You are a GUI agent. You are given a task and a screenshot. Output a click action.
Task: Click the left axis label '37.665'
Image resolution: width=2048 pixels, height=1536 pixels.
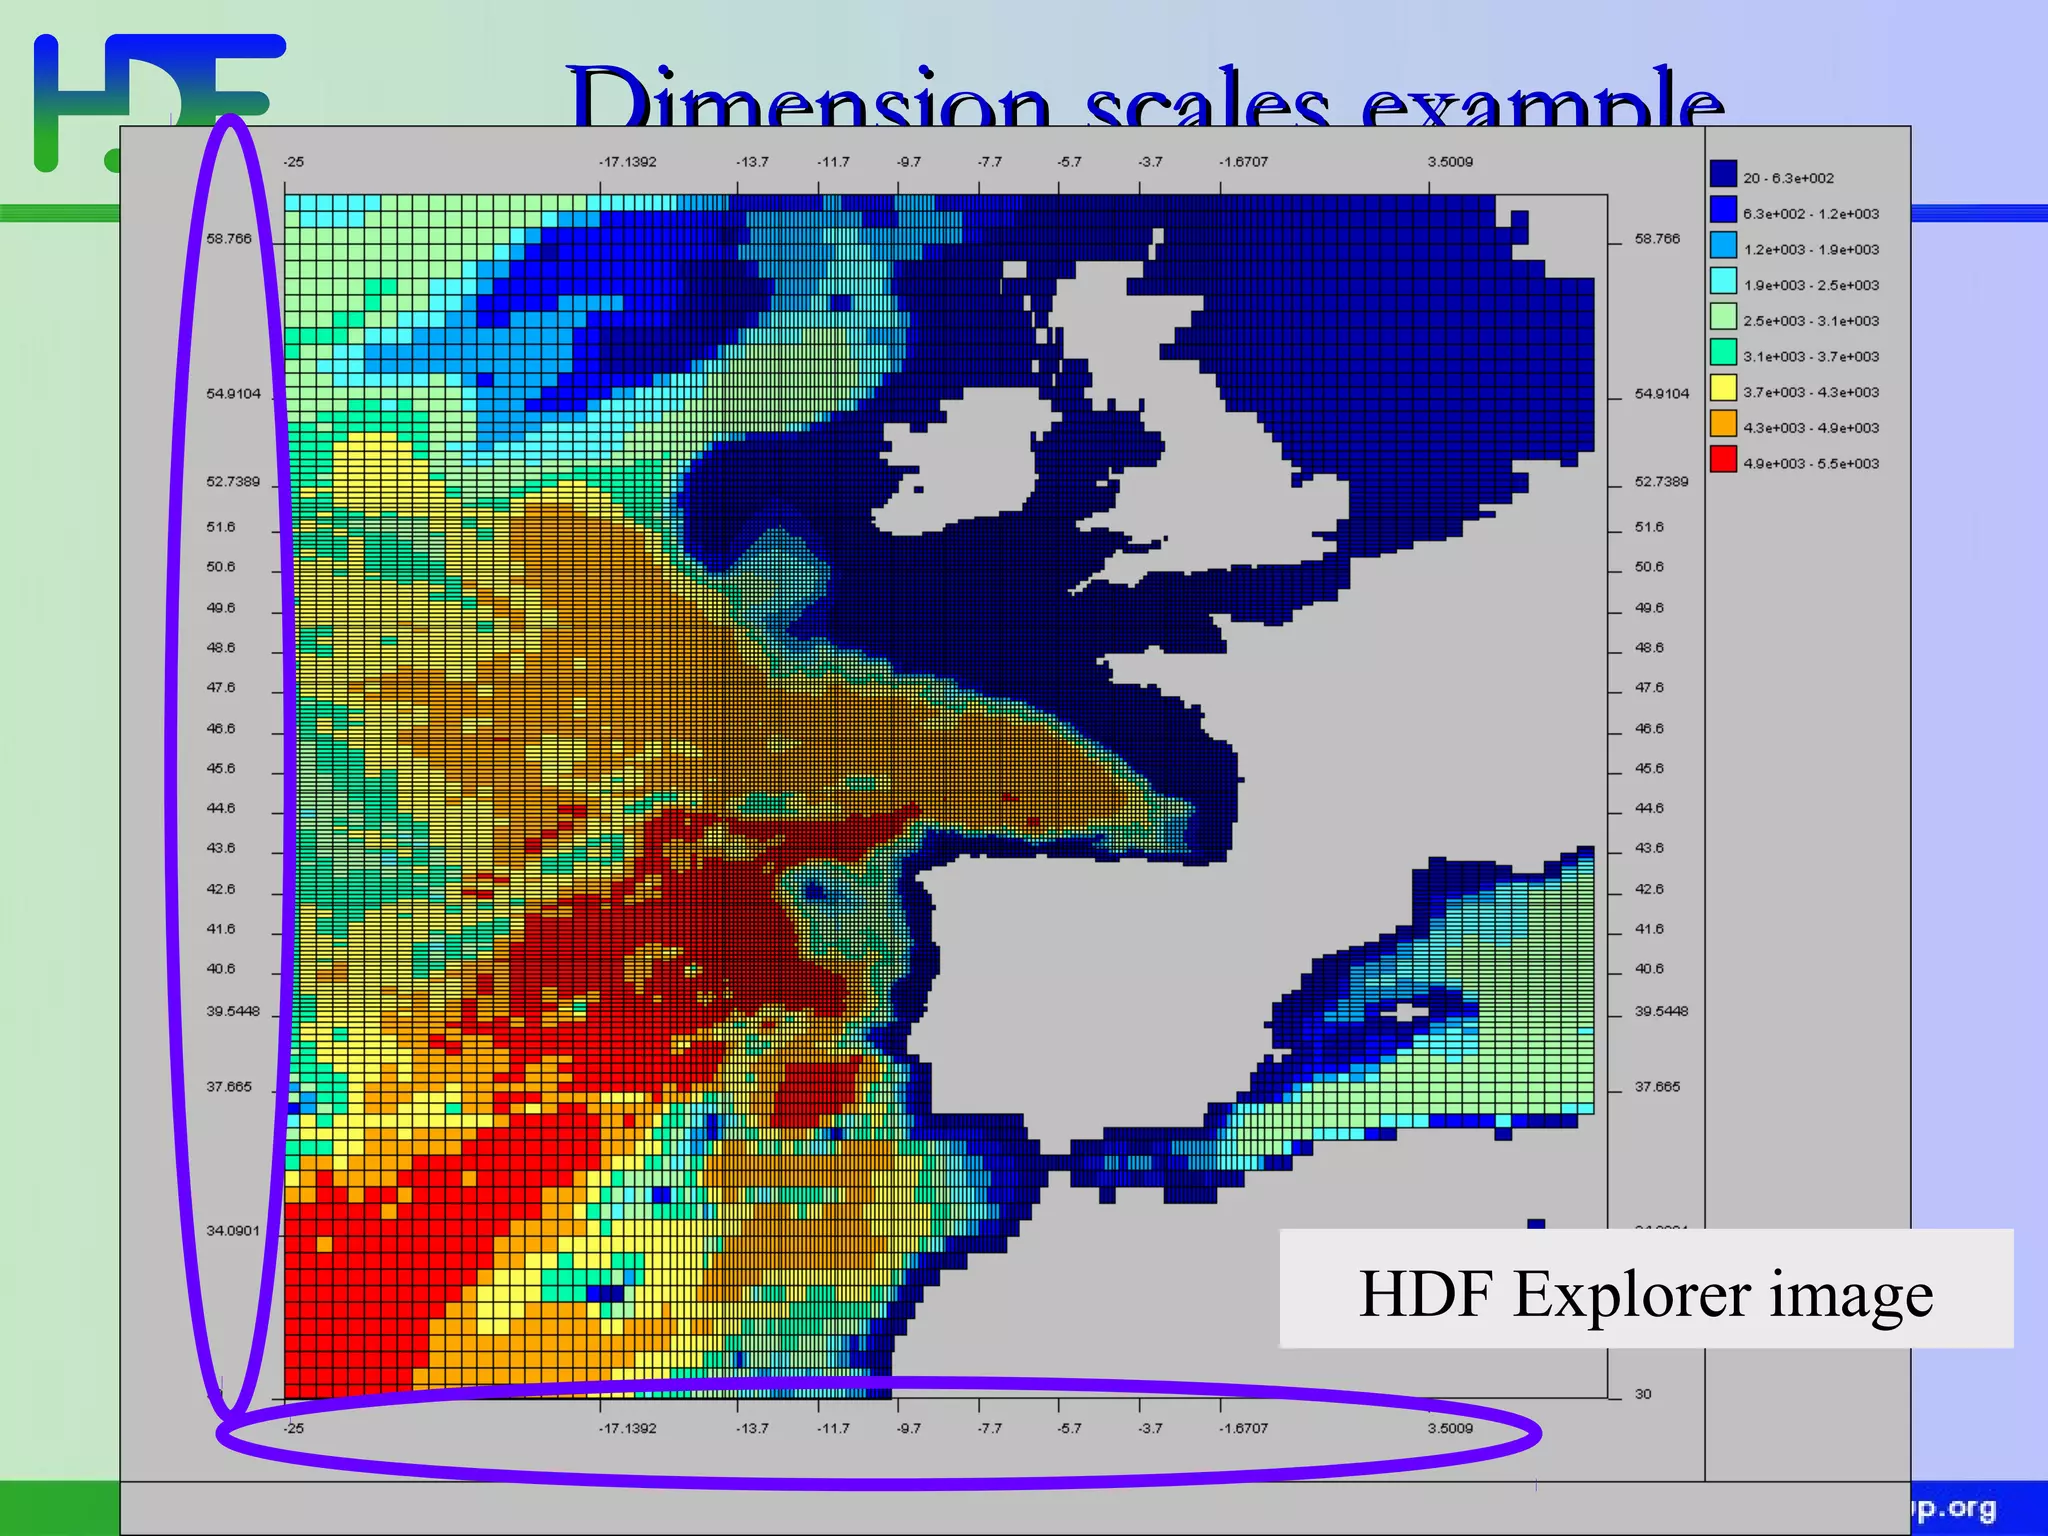(x=229, y=1087)
